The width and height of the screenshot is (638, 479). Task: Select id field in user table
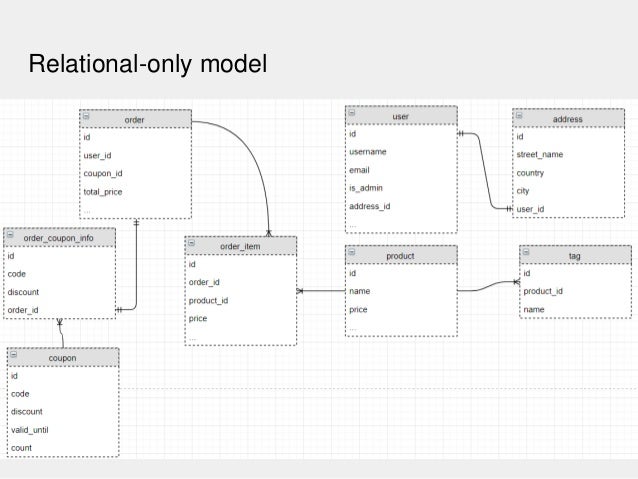tap(401, 134)
